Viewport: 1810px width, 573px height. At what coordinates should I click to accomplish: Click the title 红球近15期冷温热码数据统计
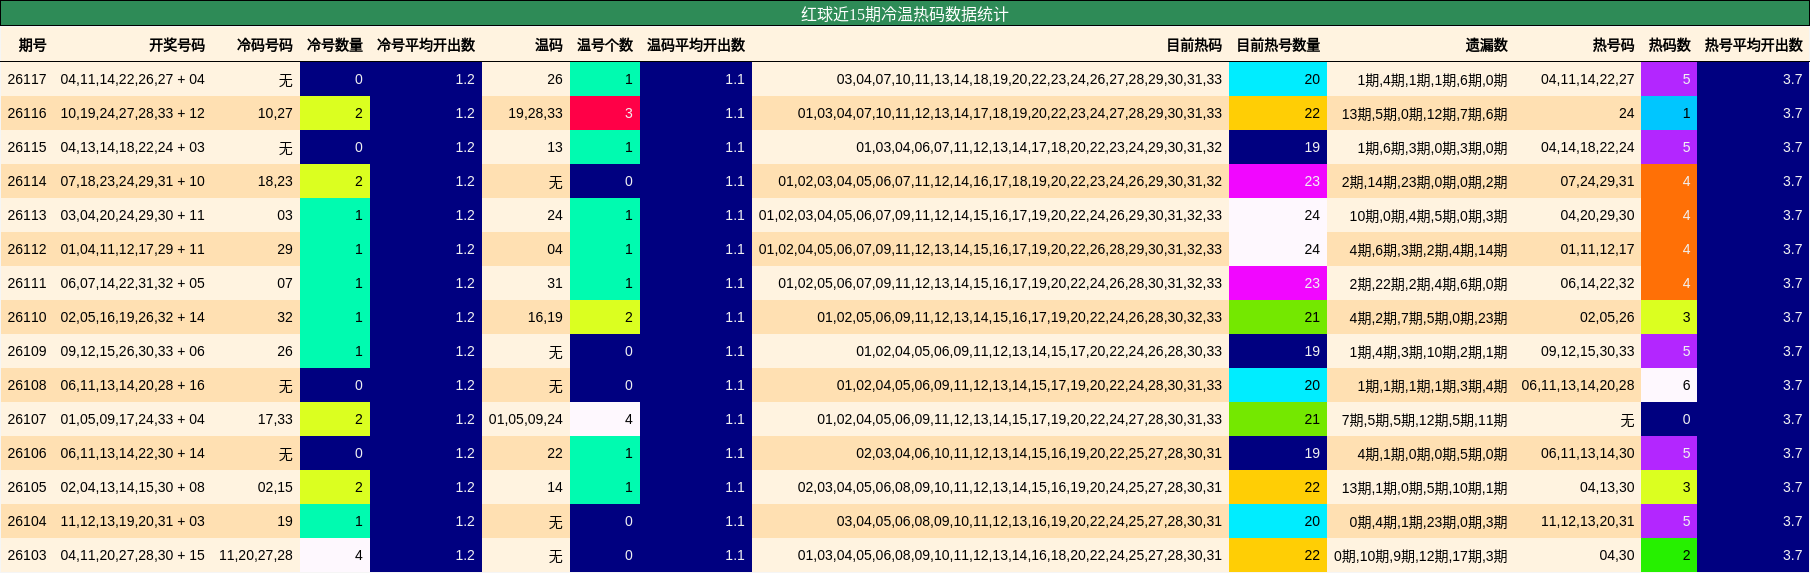pos(904,14)
